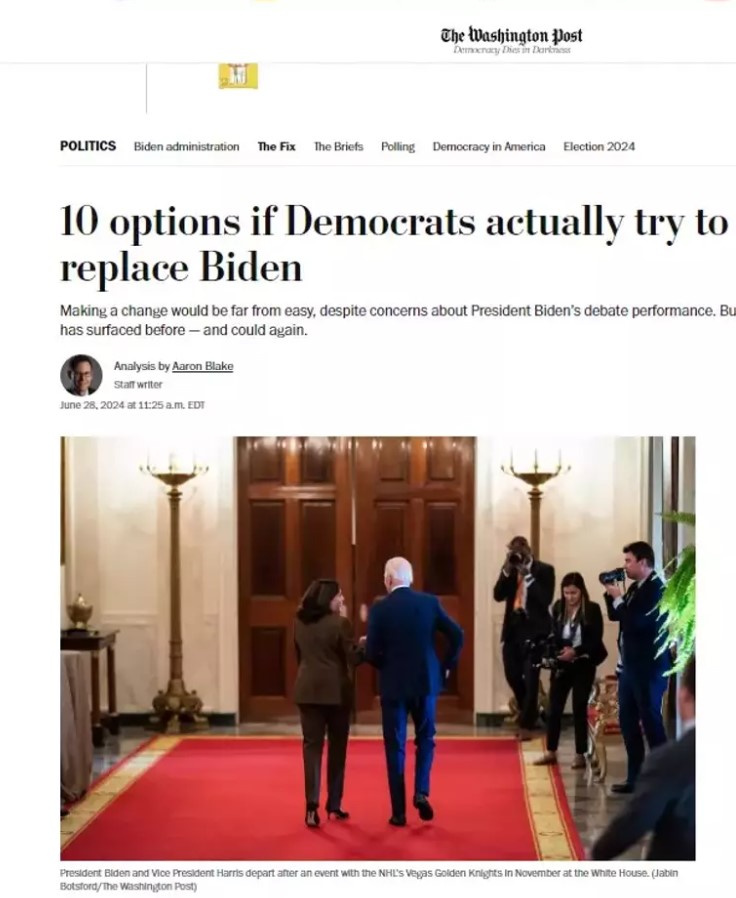The image size is (736, 898).
Task: Click the photo caption text
Action: pos(369,879)
